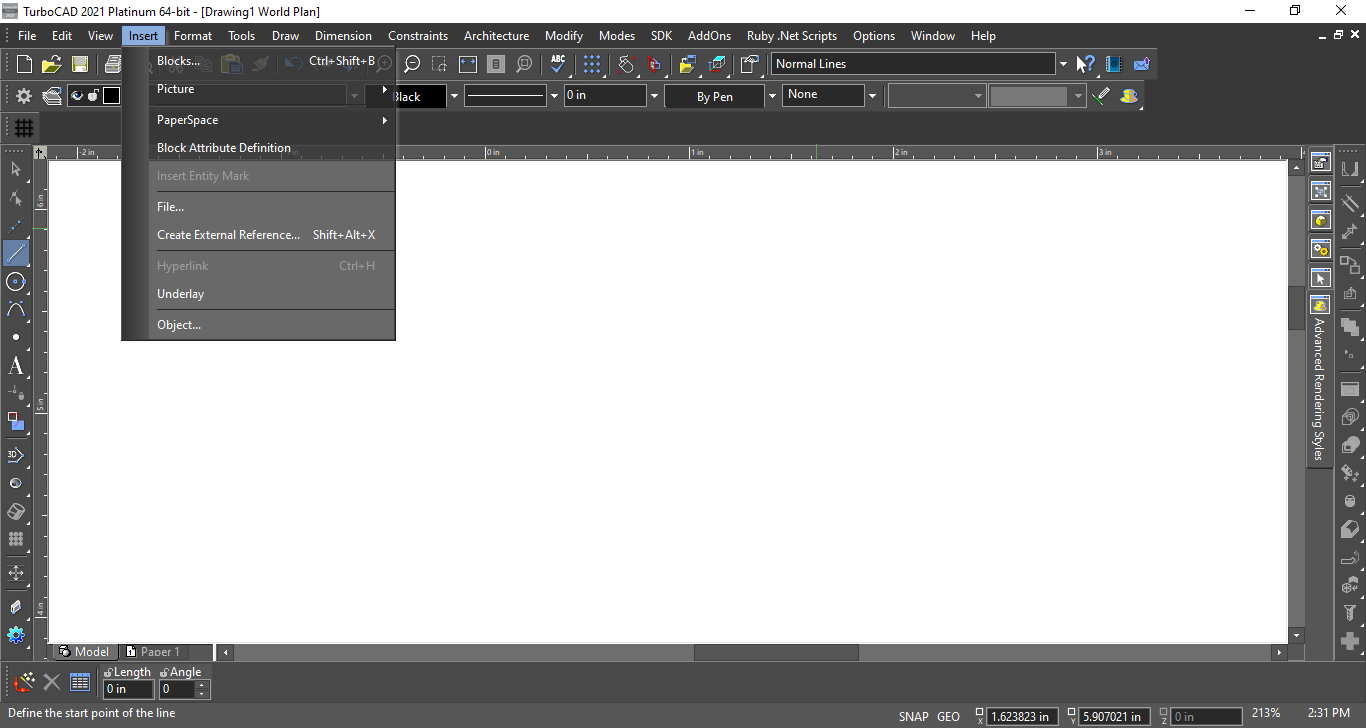1366x728 pixels.
Task: Click the blue gear icon in left toolbar
Action: [16, 635]
